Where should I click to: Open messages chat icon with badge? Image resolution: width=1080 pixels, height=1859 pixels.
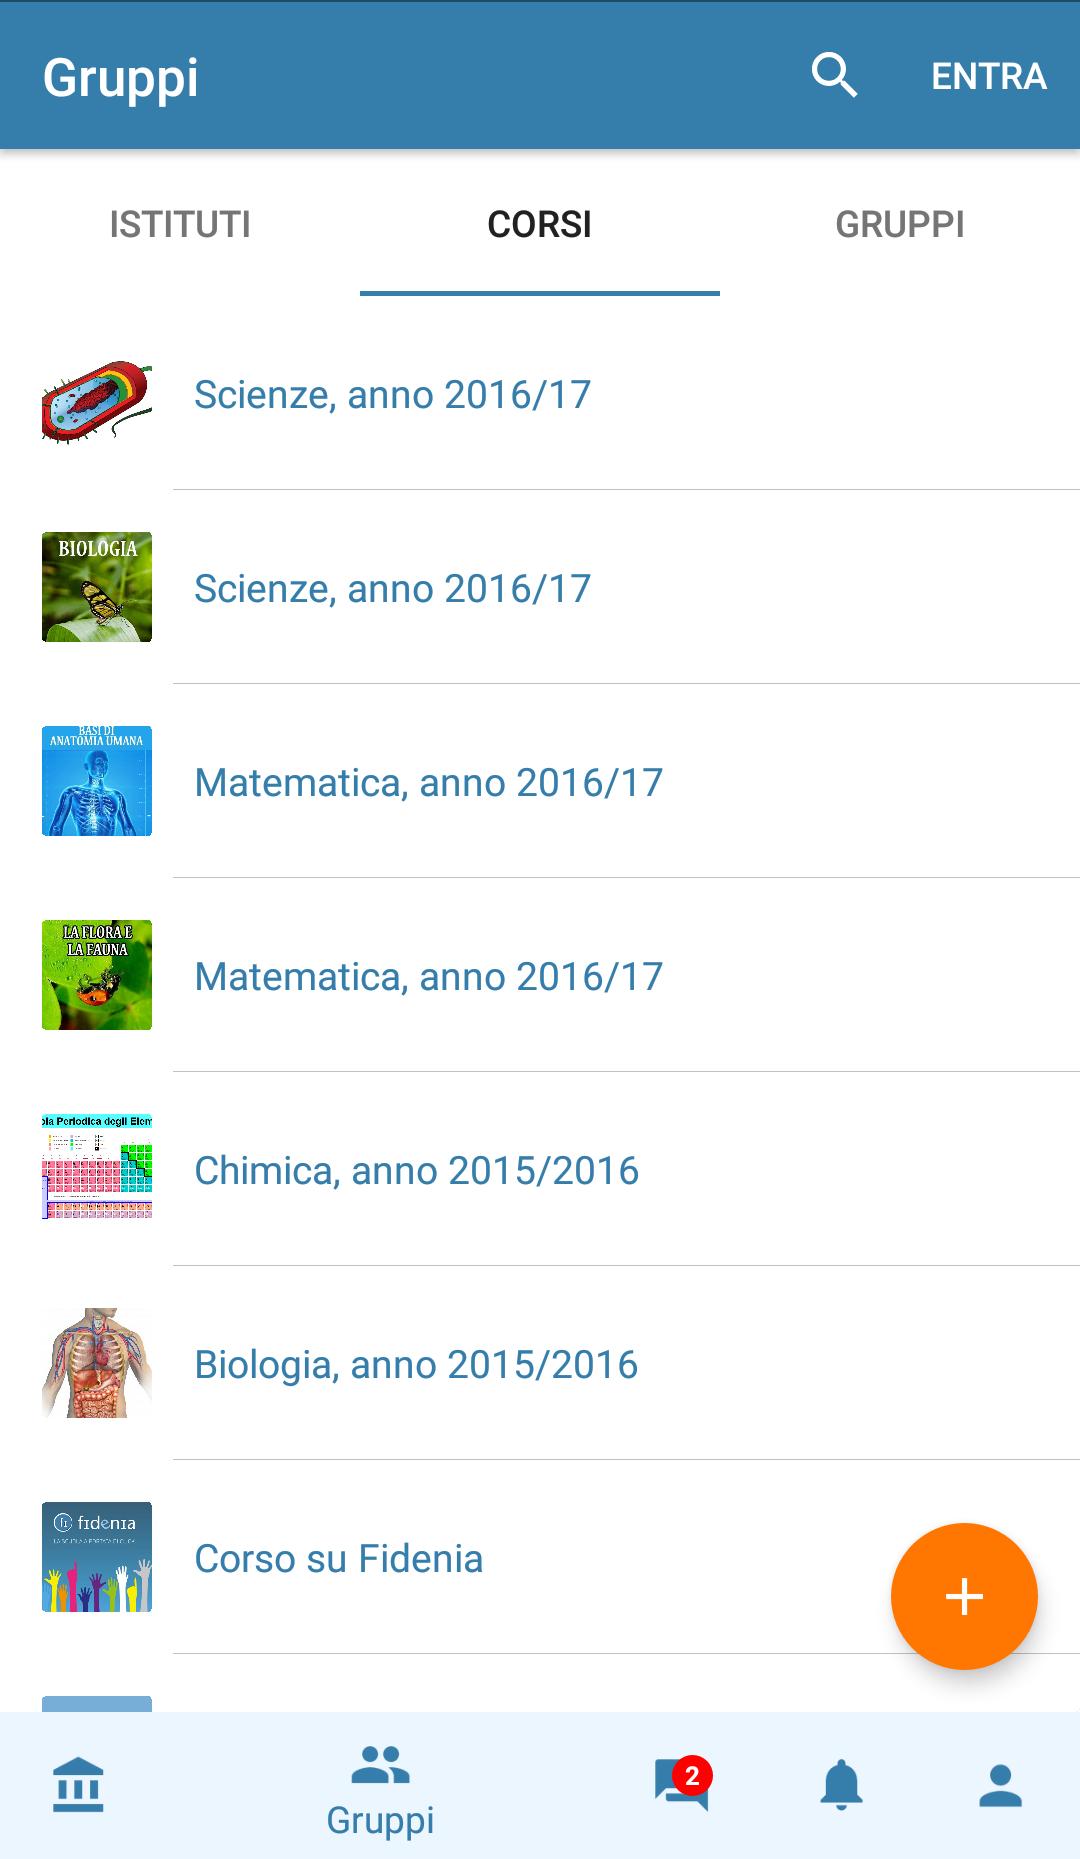pos(682,1784)
